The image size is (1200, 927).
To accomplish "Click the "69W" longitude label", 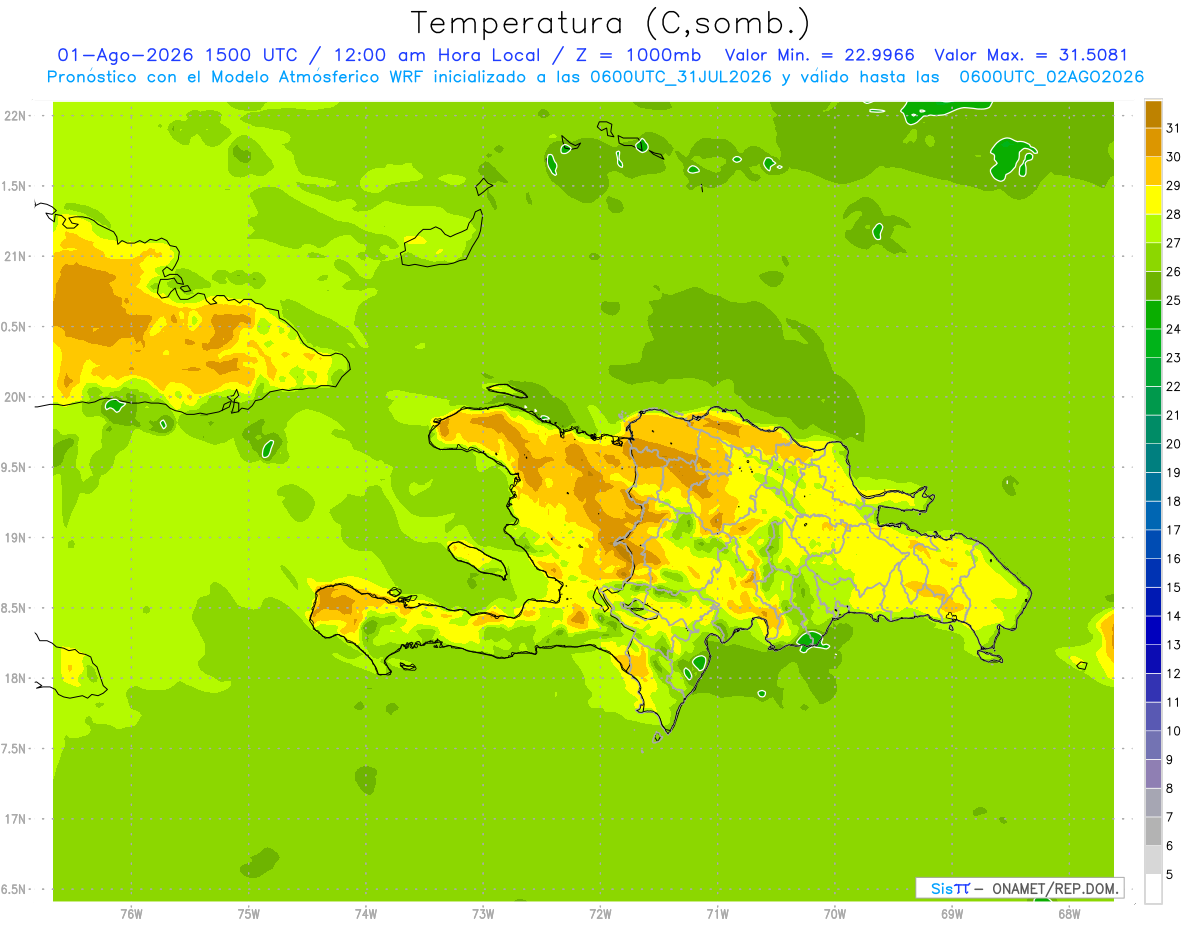I will tap(952, 914).
